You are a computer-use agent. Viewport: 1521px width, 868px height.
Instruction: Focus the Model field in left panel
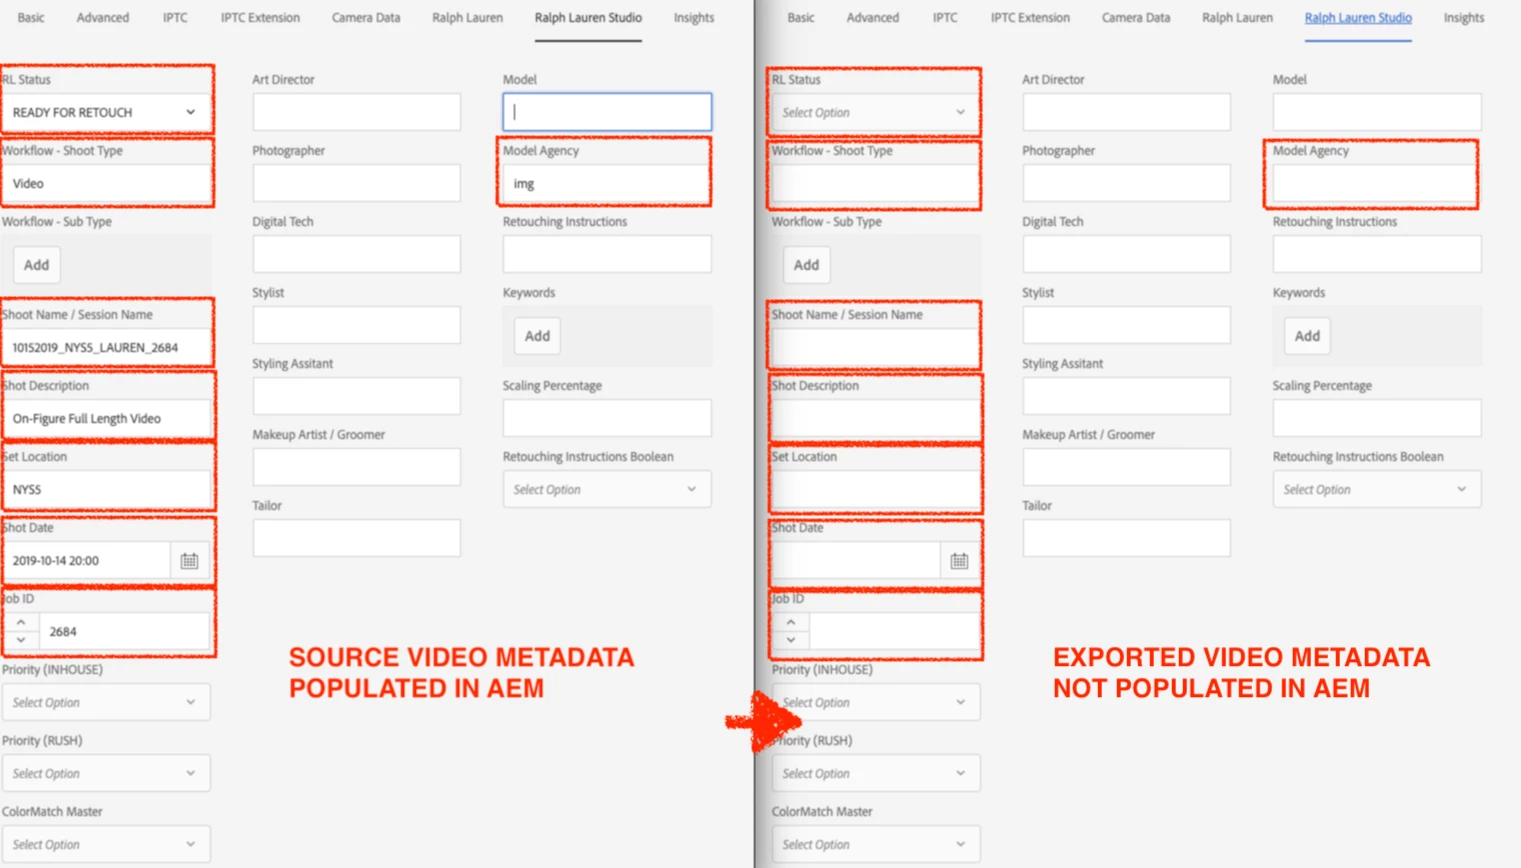[607, 112]
